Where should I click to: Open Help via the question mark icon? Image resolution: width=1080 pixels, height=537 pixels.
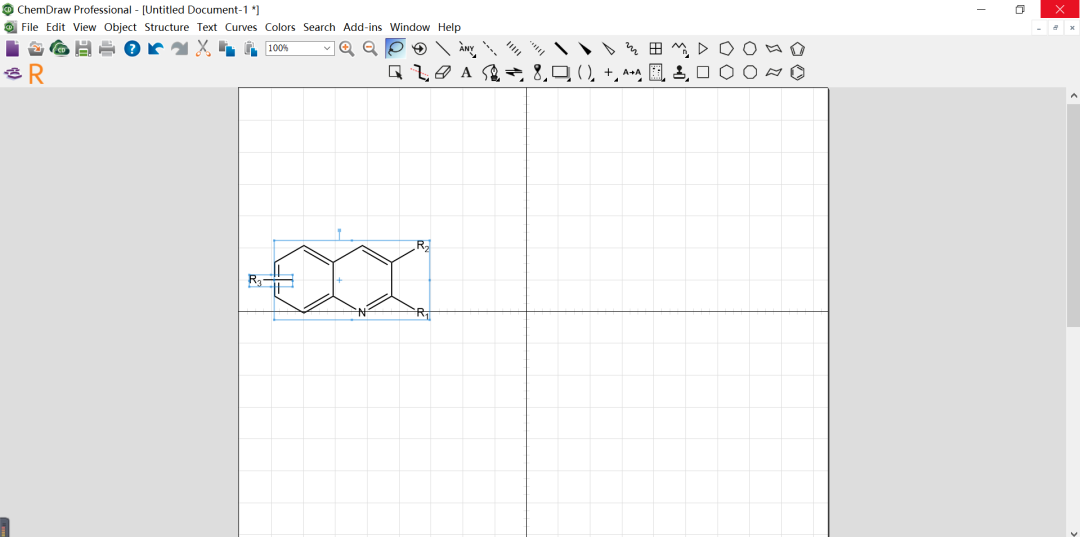coord(132,48)
